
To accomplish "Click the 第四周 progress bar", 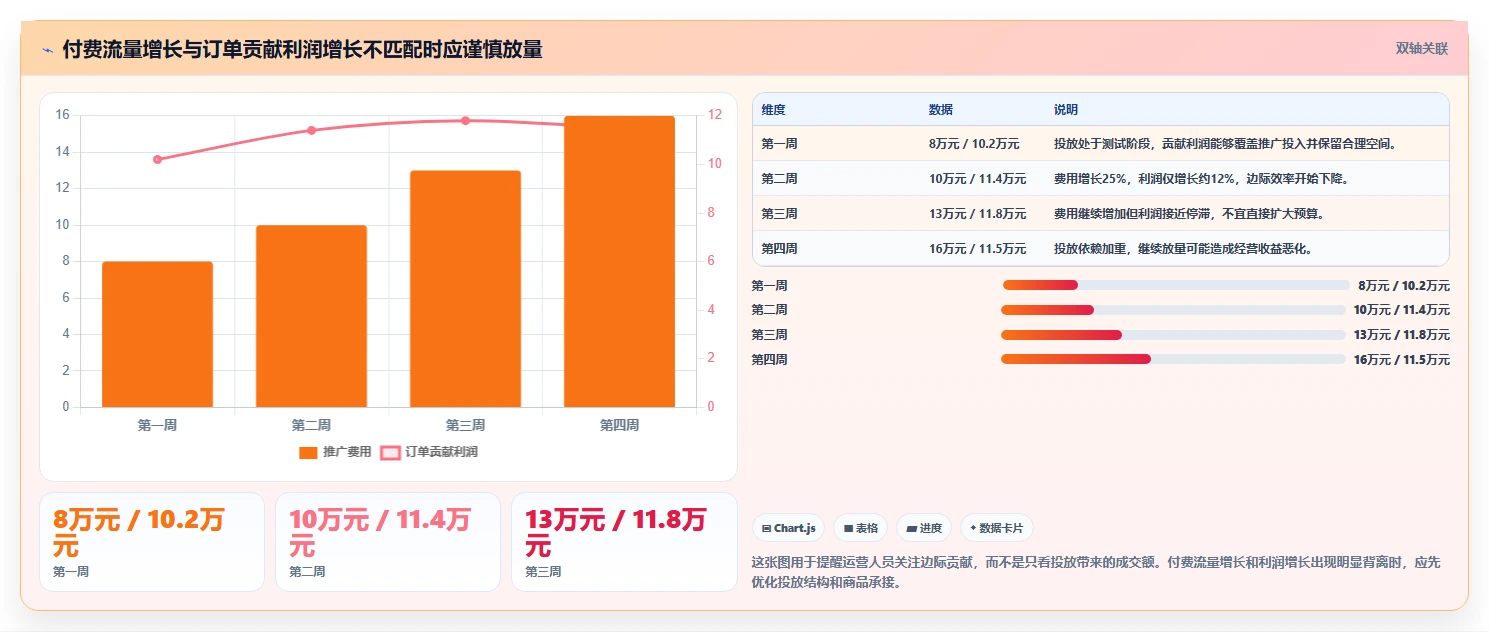I will pos(1173,359).
